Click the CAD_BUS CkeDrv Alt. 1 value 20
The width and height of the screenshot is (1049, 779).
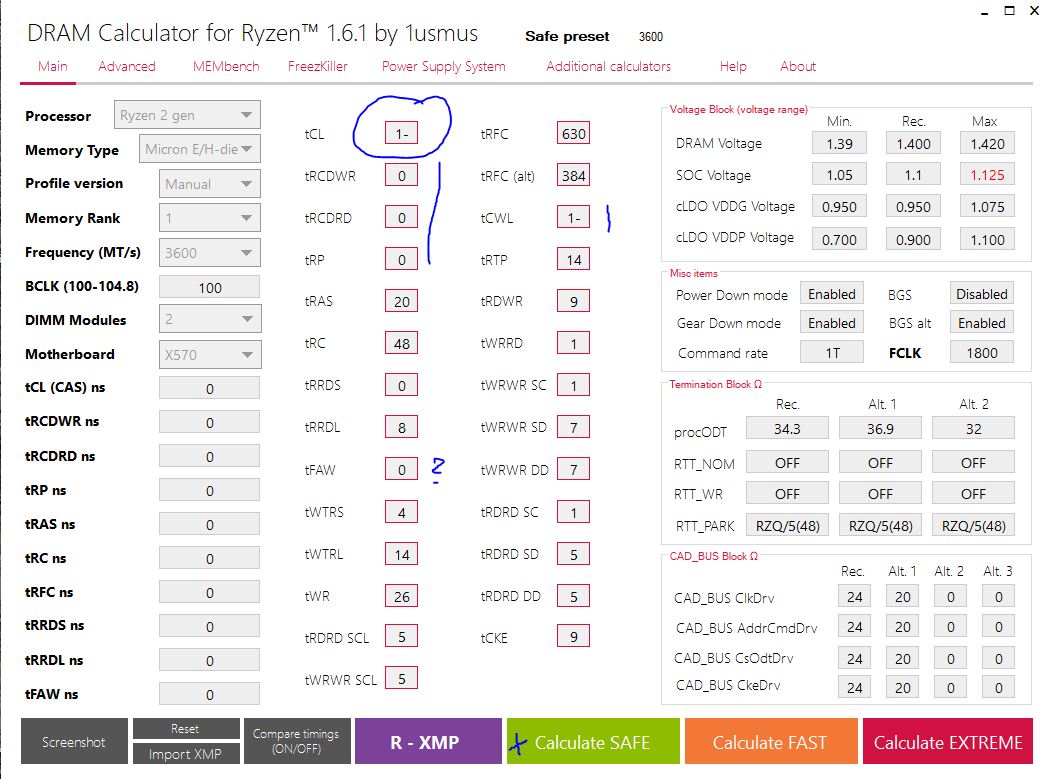pyautogui.click(x=902, y=687)
